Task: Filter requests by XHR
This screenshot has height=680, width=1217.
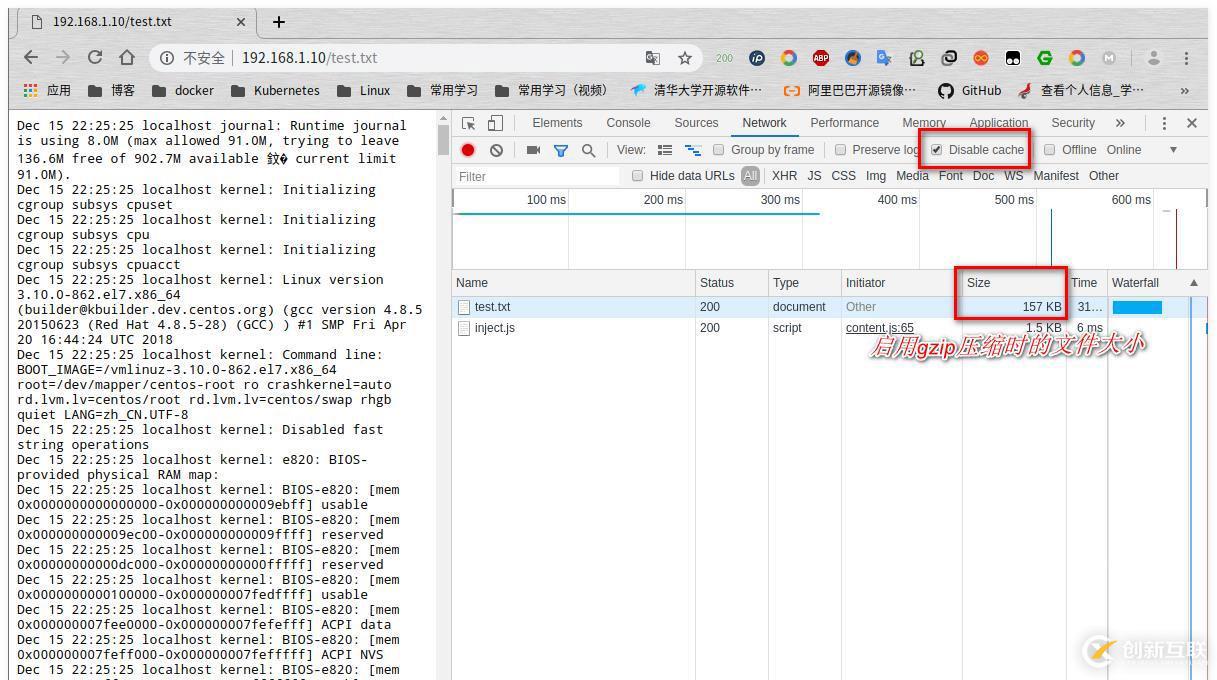Action: click(784, 176)
